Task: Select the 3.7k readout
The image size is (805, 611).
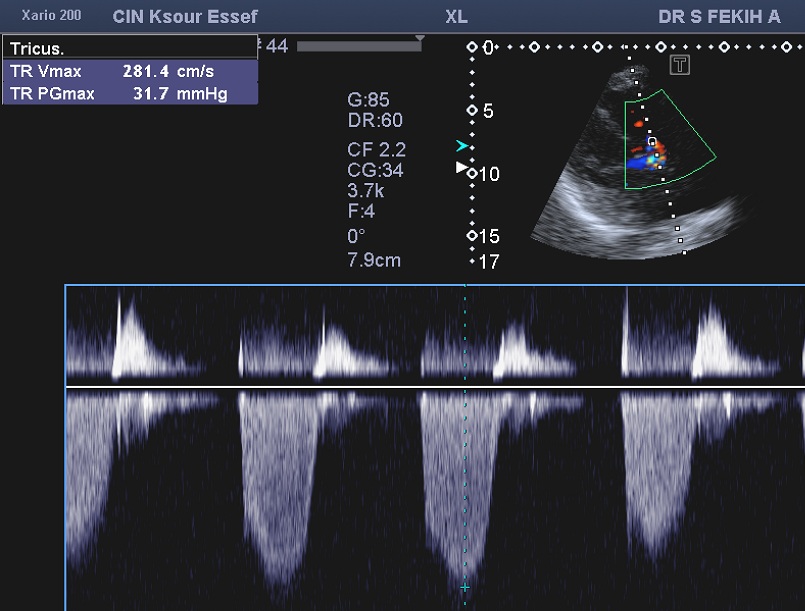Action: (x=366, y=190)
